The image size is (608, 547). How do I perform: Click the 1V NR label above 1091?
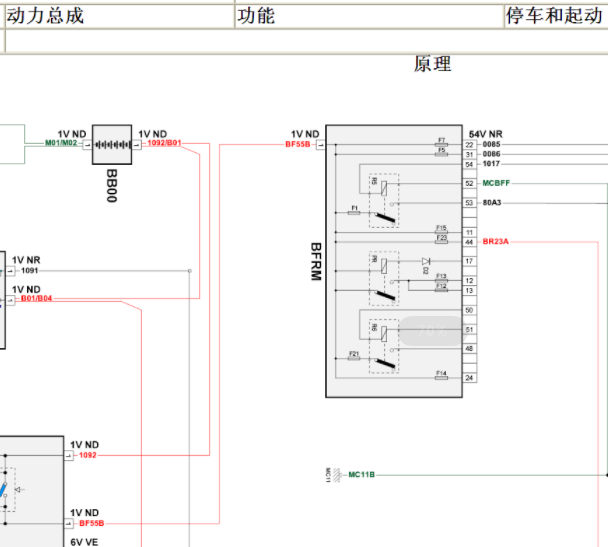click(x=26, y=260)
